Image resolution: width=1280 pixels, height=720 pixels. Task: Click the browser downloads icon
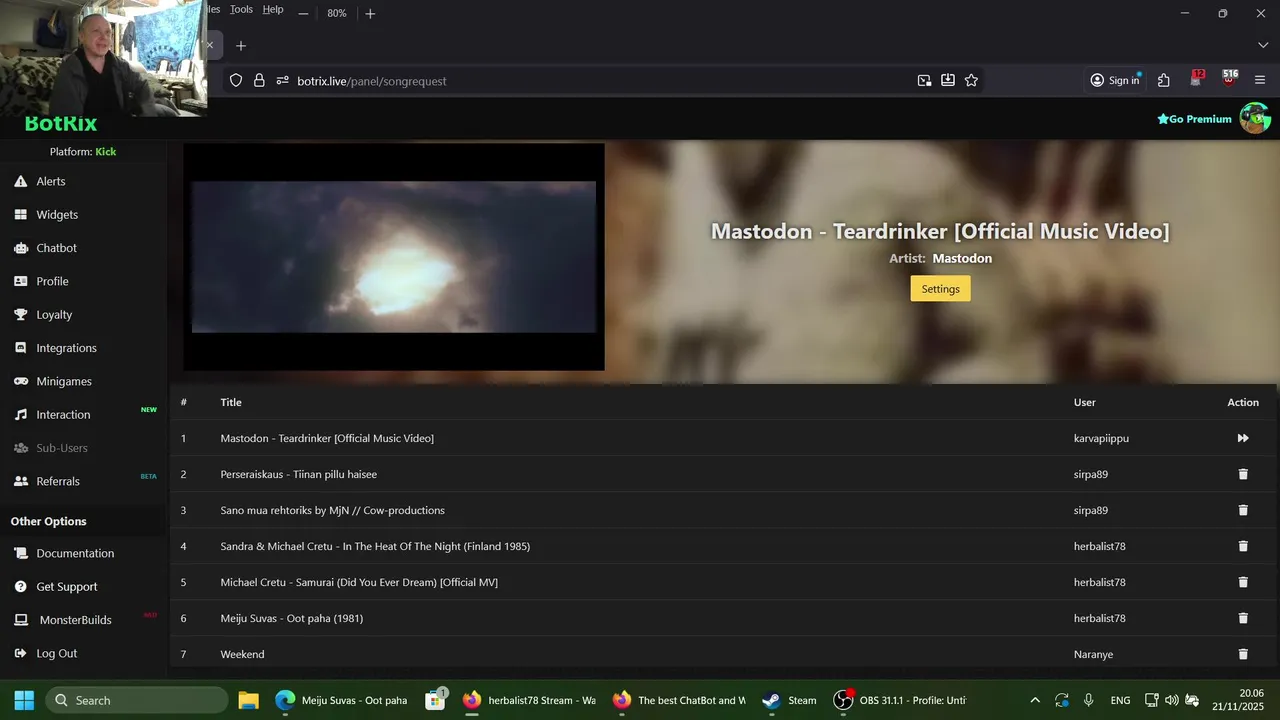pos(948,81)
